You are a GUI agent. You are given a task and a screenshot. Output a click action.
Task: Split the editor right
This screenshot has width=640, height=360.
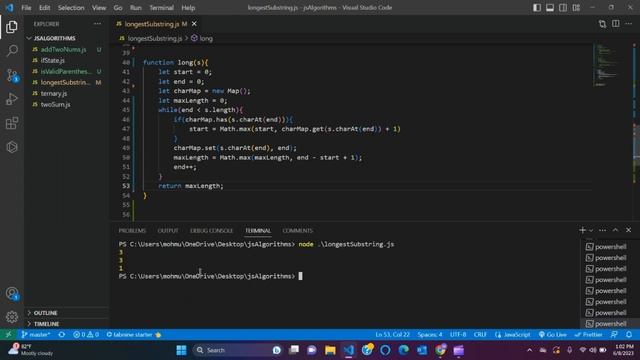coord(616,24)
